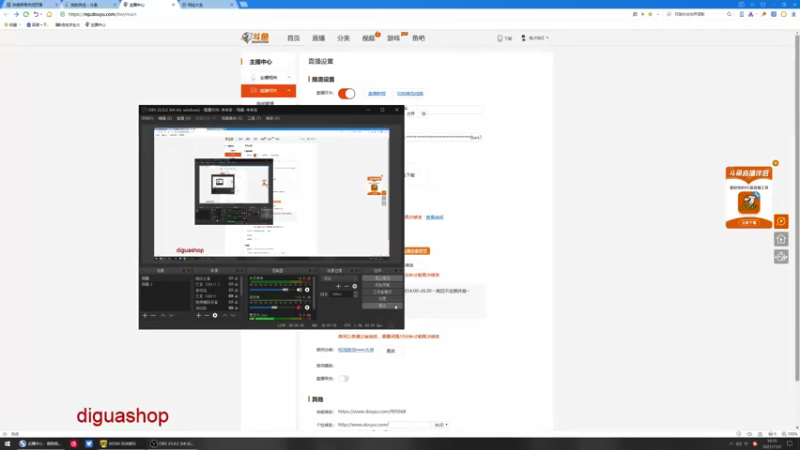This screenshot has height=450, width=800.
Task: Click bottom icon on right floating bar
Action: point(781,257)
